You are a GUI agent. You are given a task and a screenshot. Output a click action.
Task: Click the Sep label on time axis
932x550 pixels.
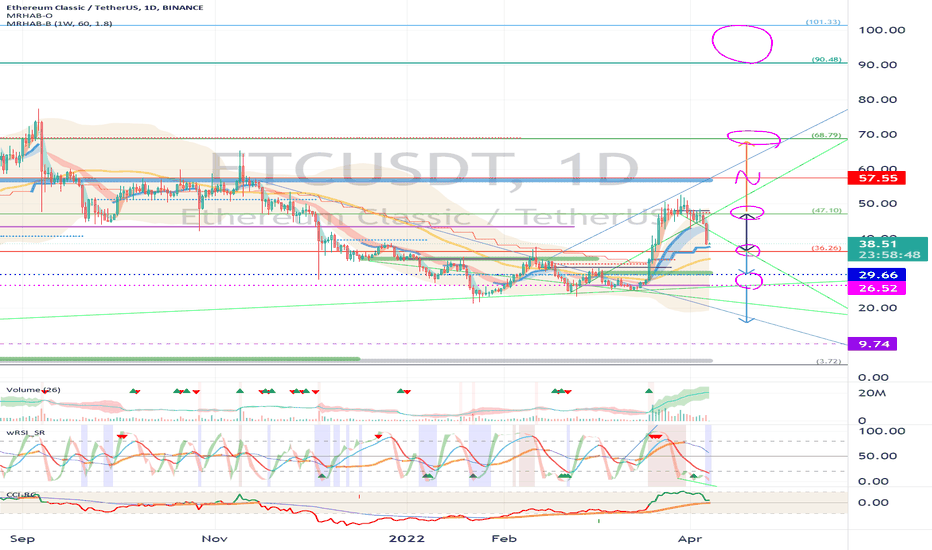tap(23, 539)
